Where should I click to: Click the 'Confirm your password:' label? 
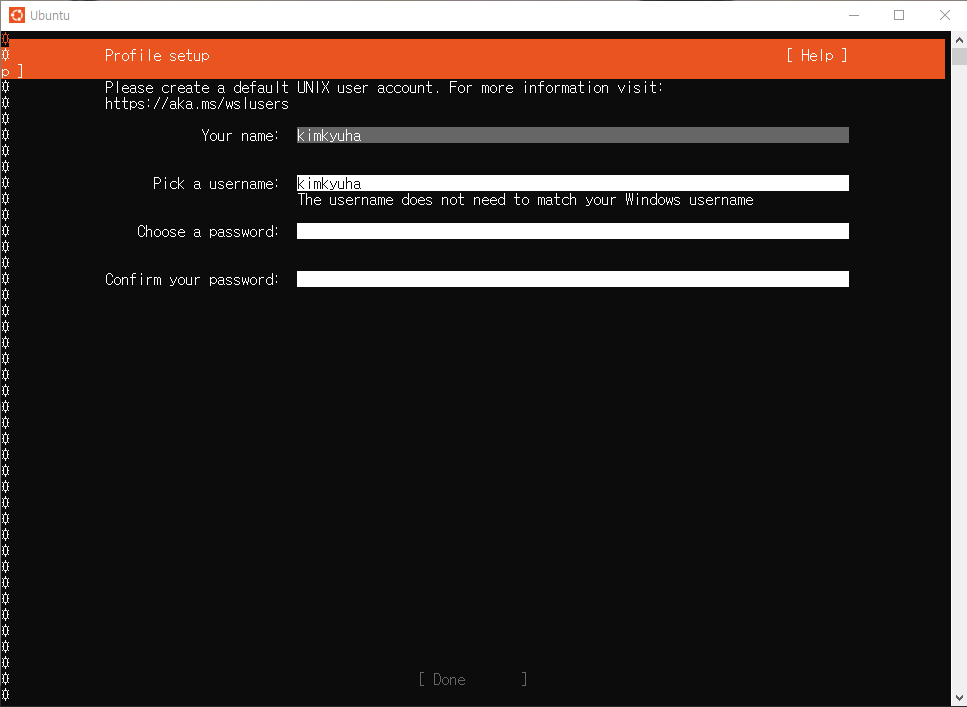point(192,280)
